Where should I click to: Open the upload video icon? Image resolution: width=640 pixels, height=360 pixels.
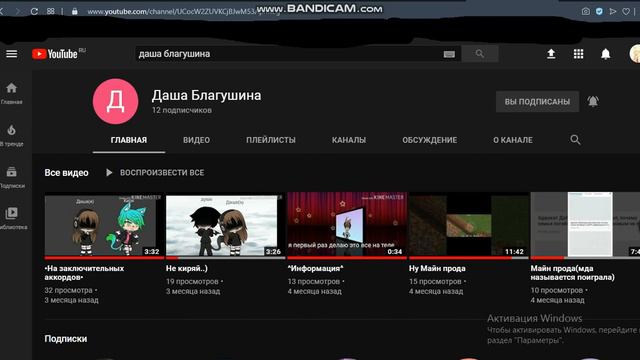click(x=551, y=54)
